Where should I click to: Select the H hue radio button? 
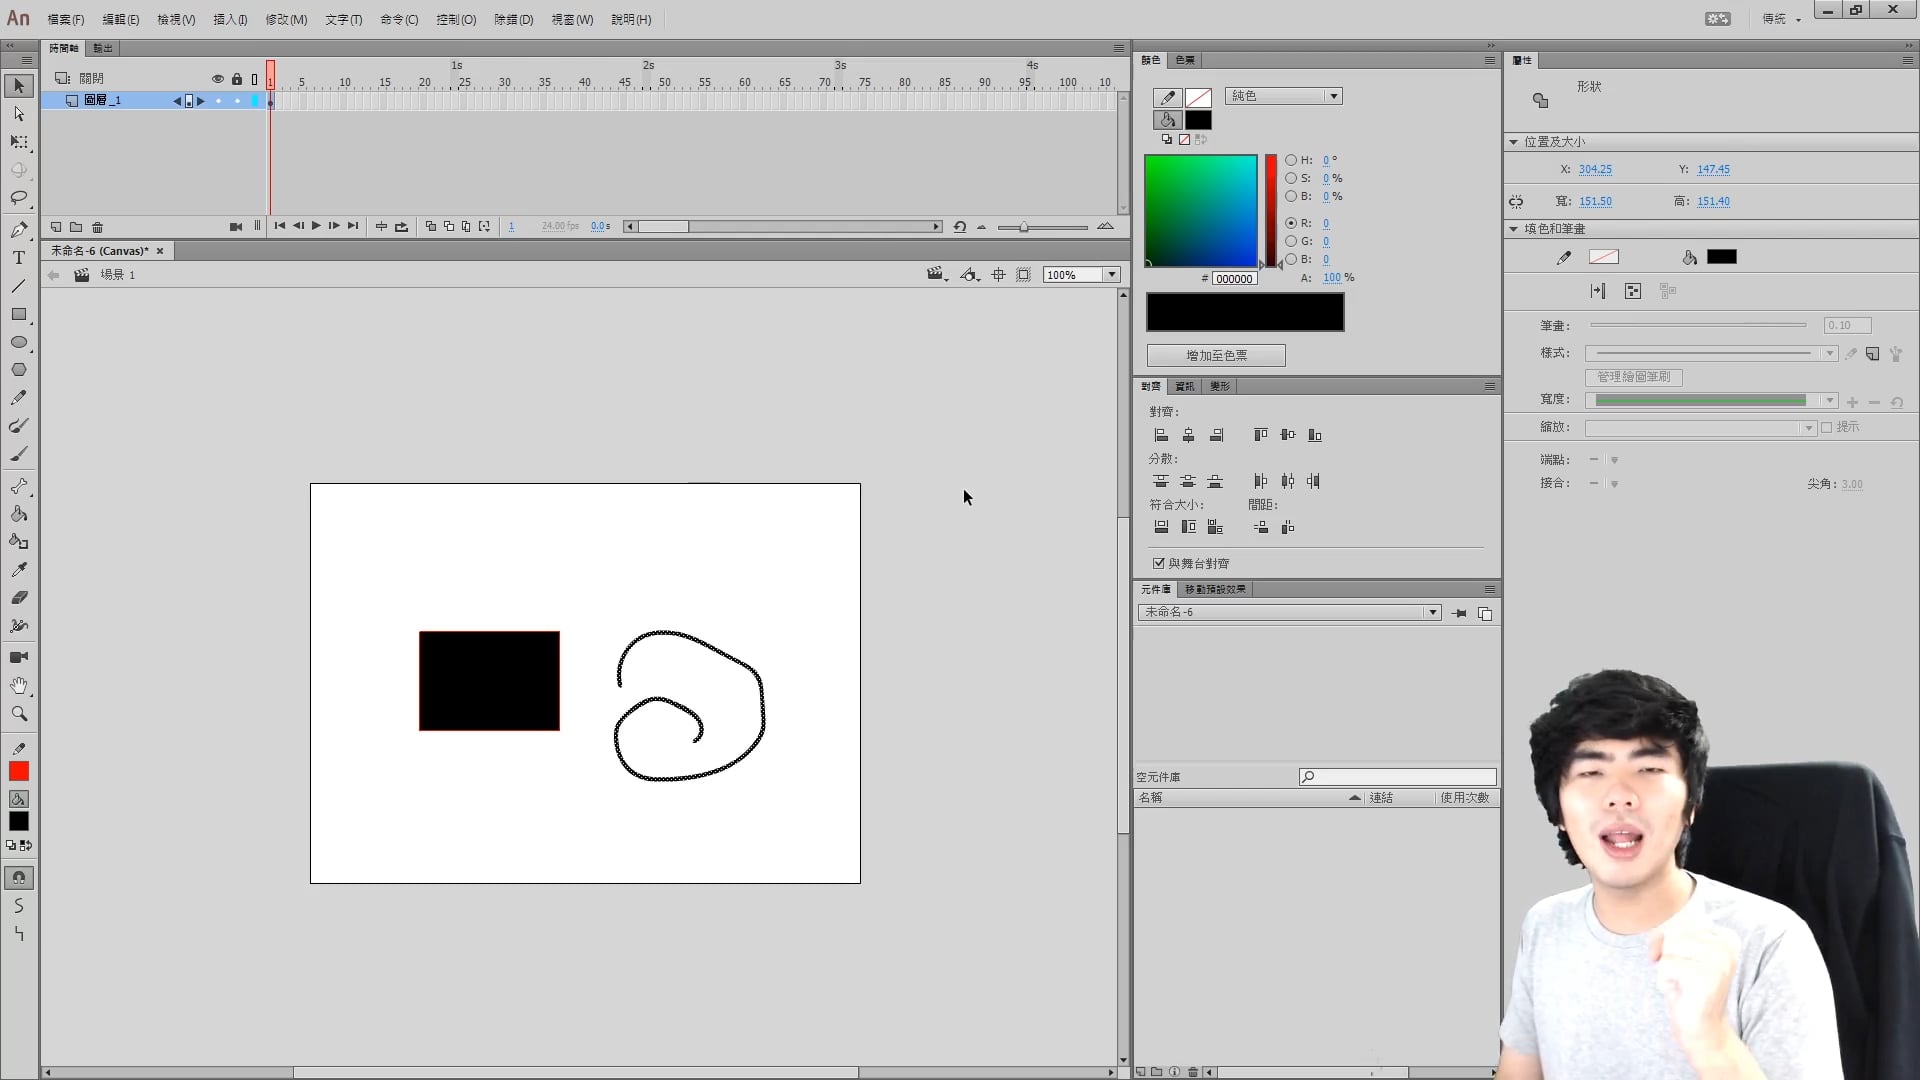1291,160
